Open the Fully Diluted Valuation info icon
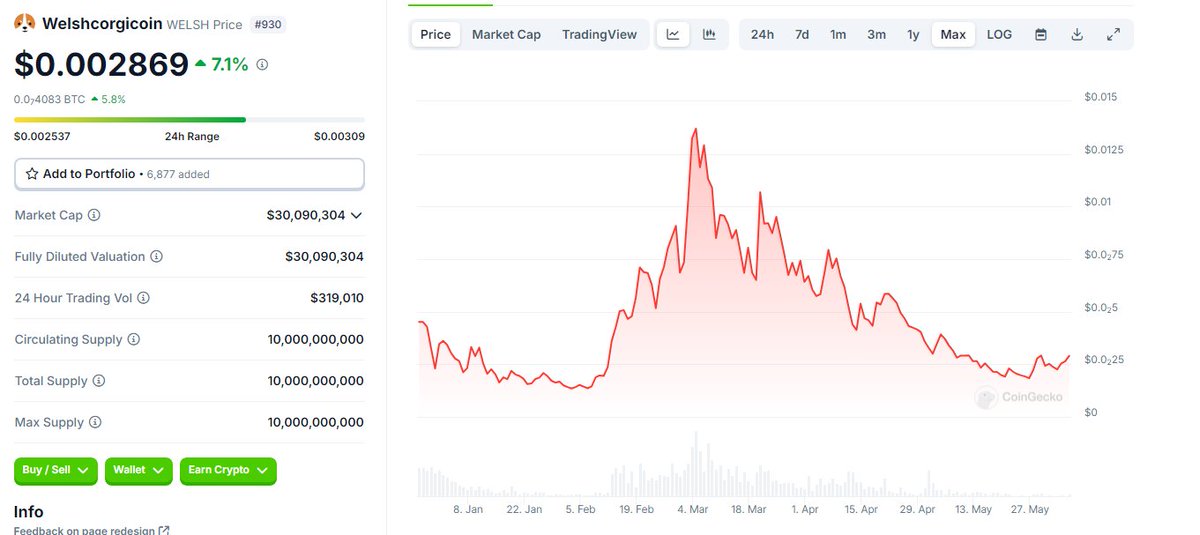The width and height of the screenshot is (1200, 535). pyautogui.click(x=156, y=257)
